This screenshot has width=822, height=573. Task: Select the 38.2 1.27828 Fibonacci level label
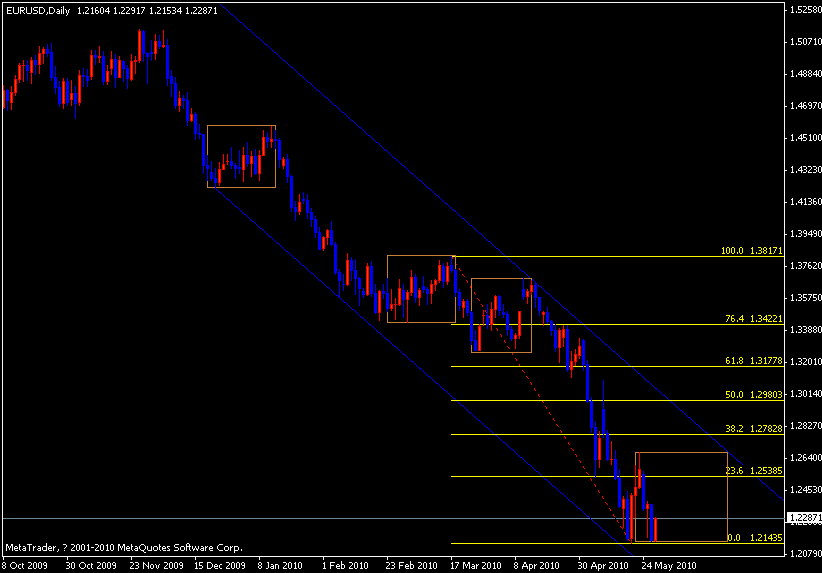(x=754, y=429)
